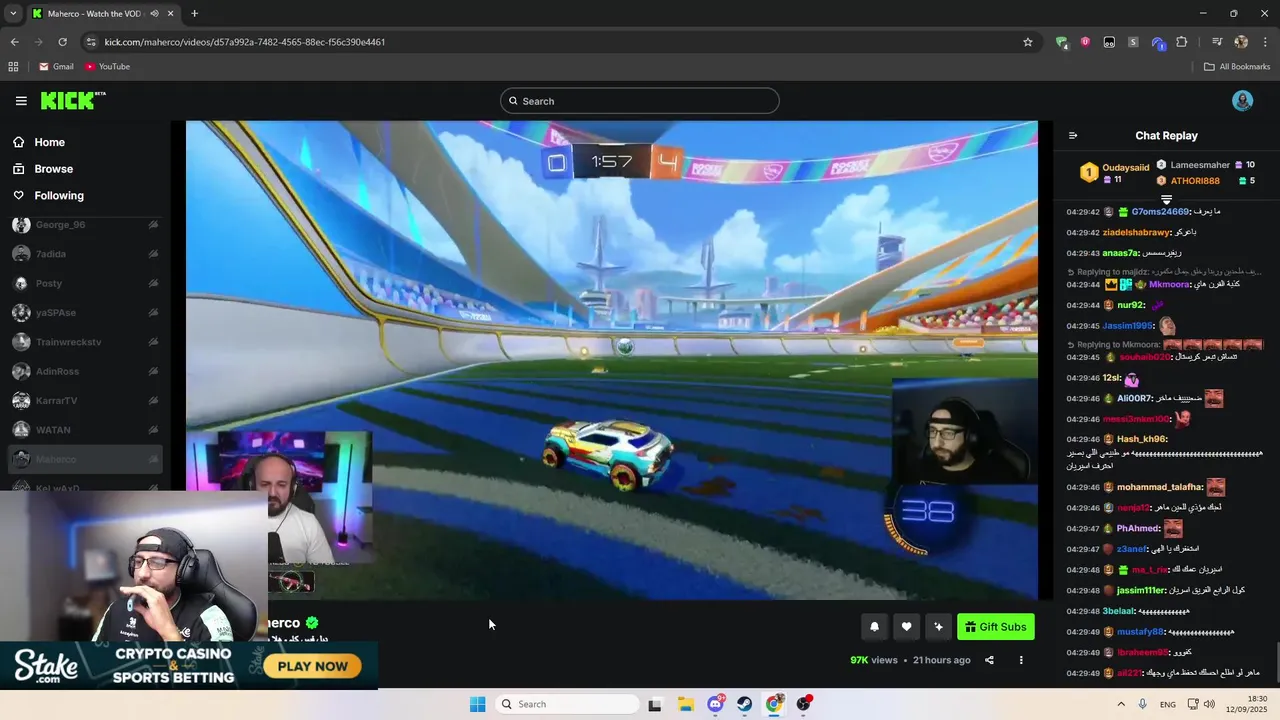Click ATHORI888 in top gifters
The image size is (1280, 720).
click(1195, 181)
